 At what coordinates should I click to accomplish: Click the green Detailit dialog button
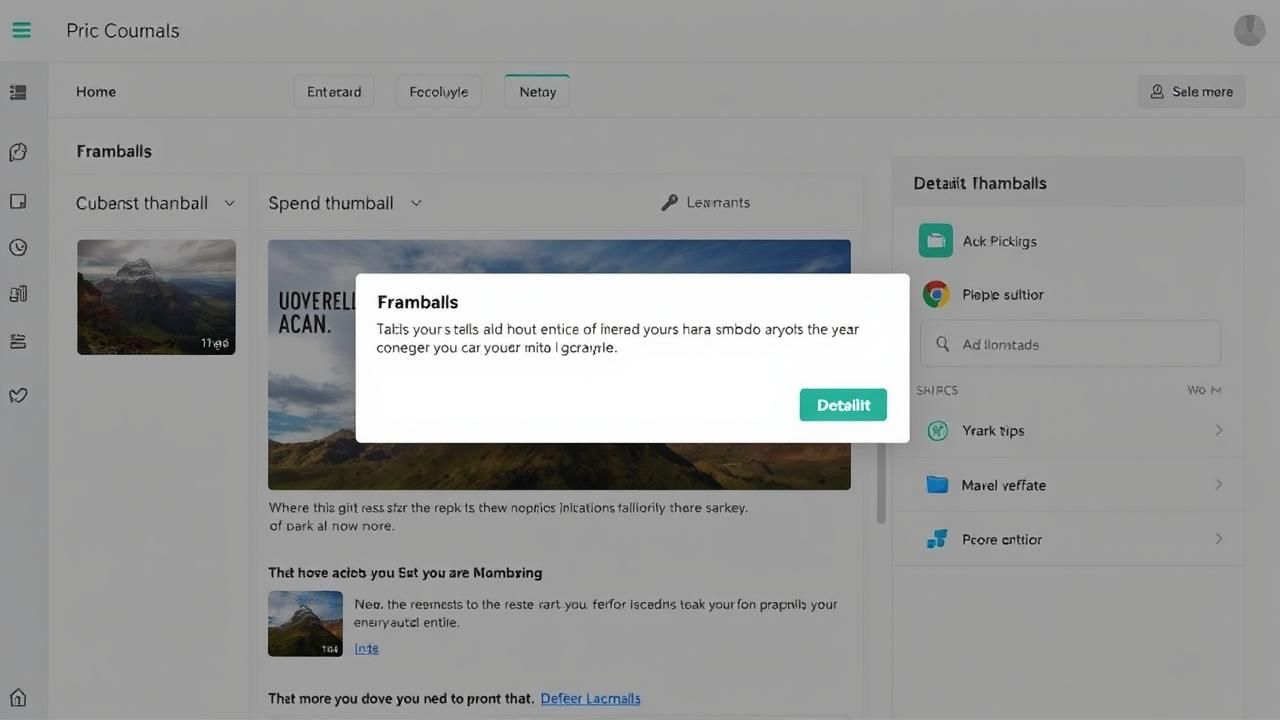[x=842, y=405]
